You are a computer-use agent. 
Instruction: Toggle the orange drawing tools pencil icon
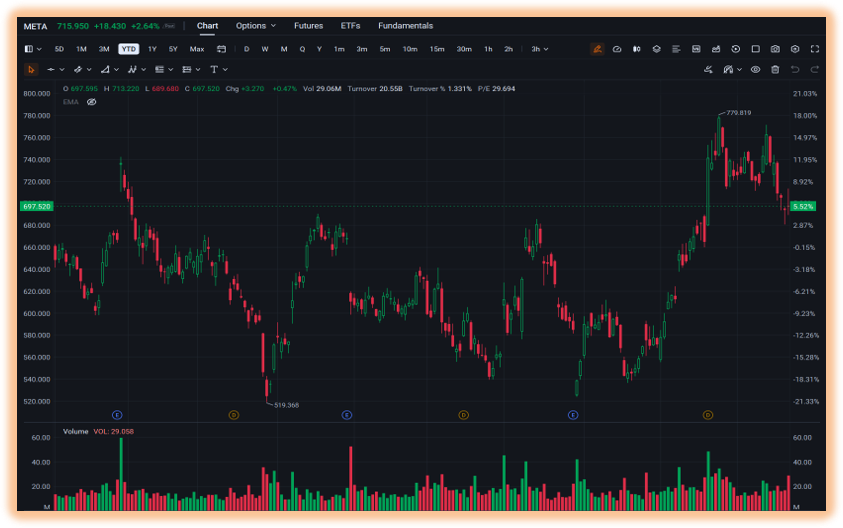pyautogui.click(x=597, y=49)
